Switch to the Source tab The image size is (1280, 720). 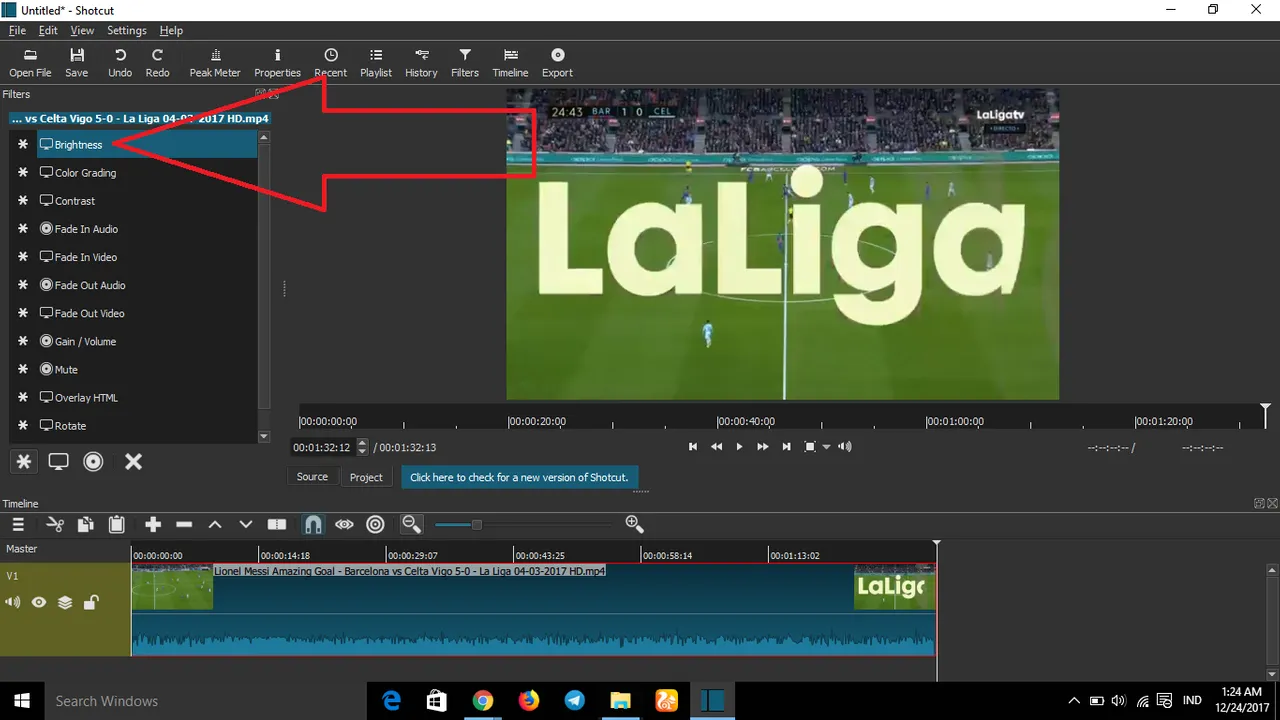coord(312,477)
